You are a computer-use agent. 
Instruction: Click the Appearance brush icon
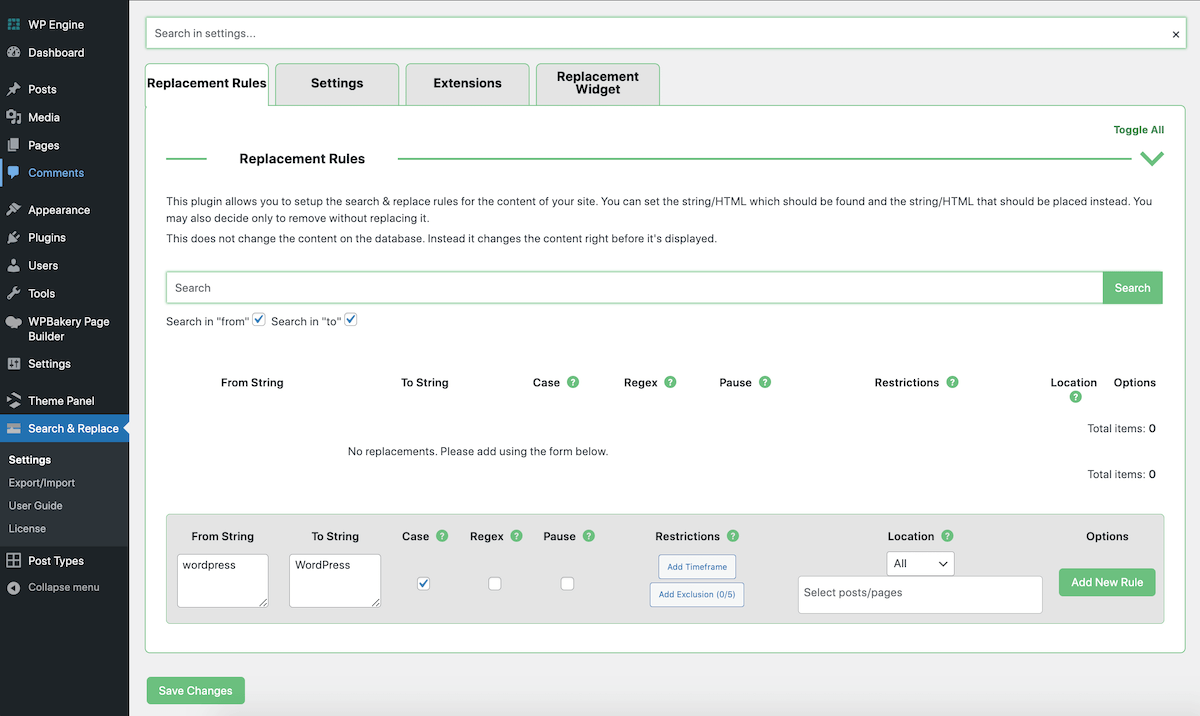point(14,210)
